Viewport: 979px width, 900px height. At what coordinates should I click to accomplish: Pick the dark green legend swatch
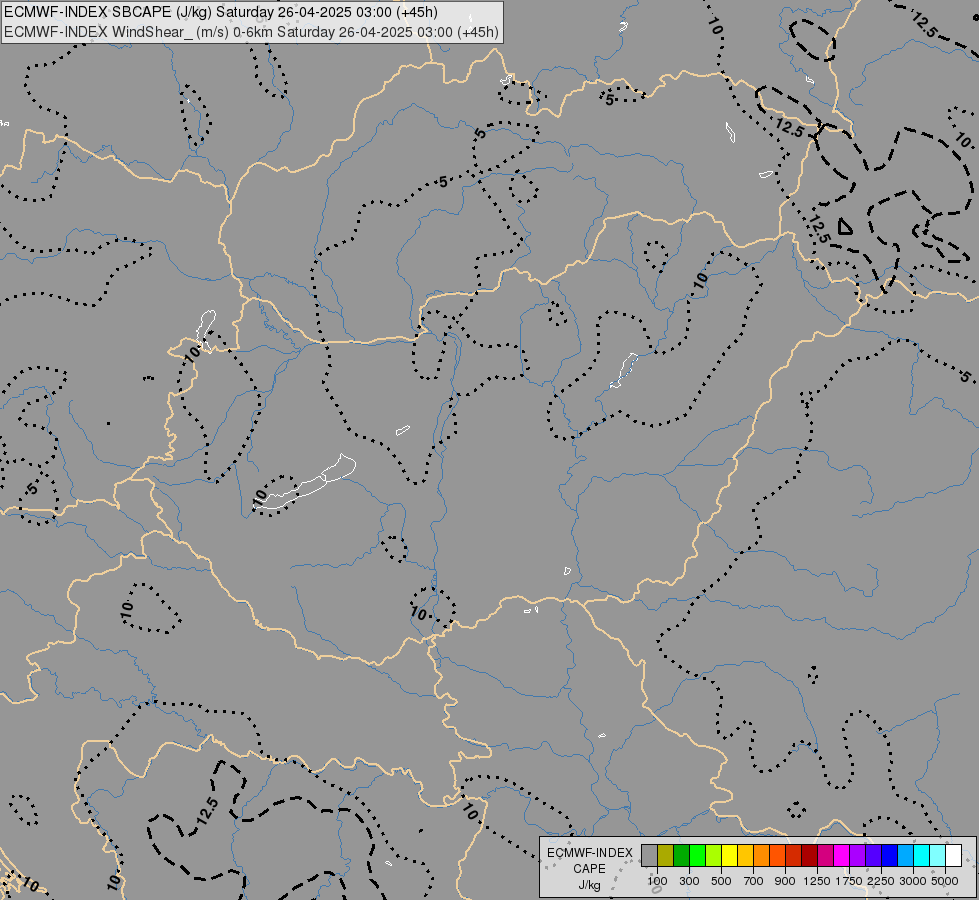681,855
